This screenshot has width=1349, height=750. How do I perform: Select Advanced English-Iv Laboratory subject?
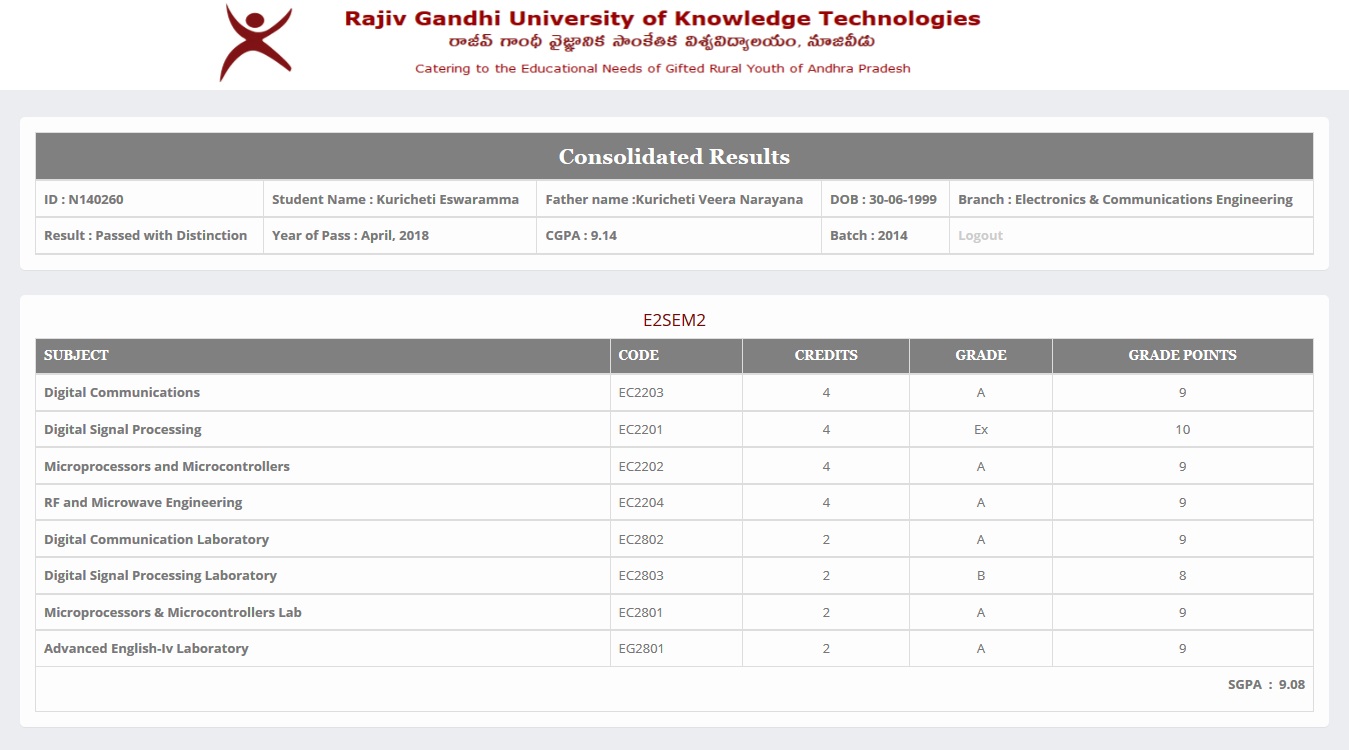[146, 649]
